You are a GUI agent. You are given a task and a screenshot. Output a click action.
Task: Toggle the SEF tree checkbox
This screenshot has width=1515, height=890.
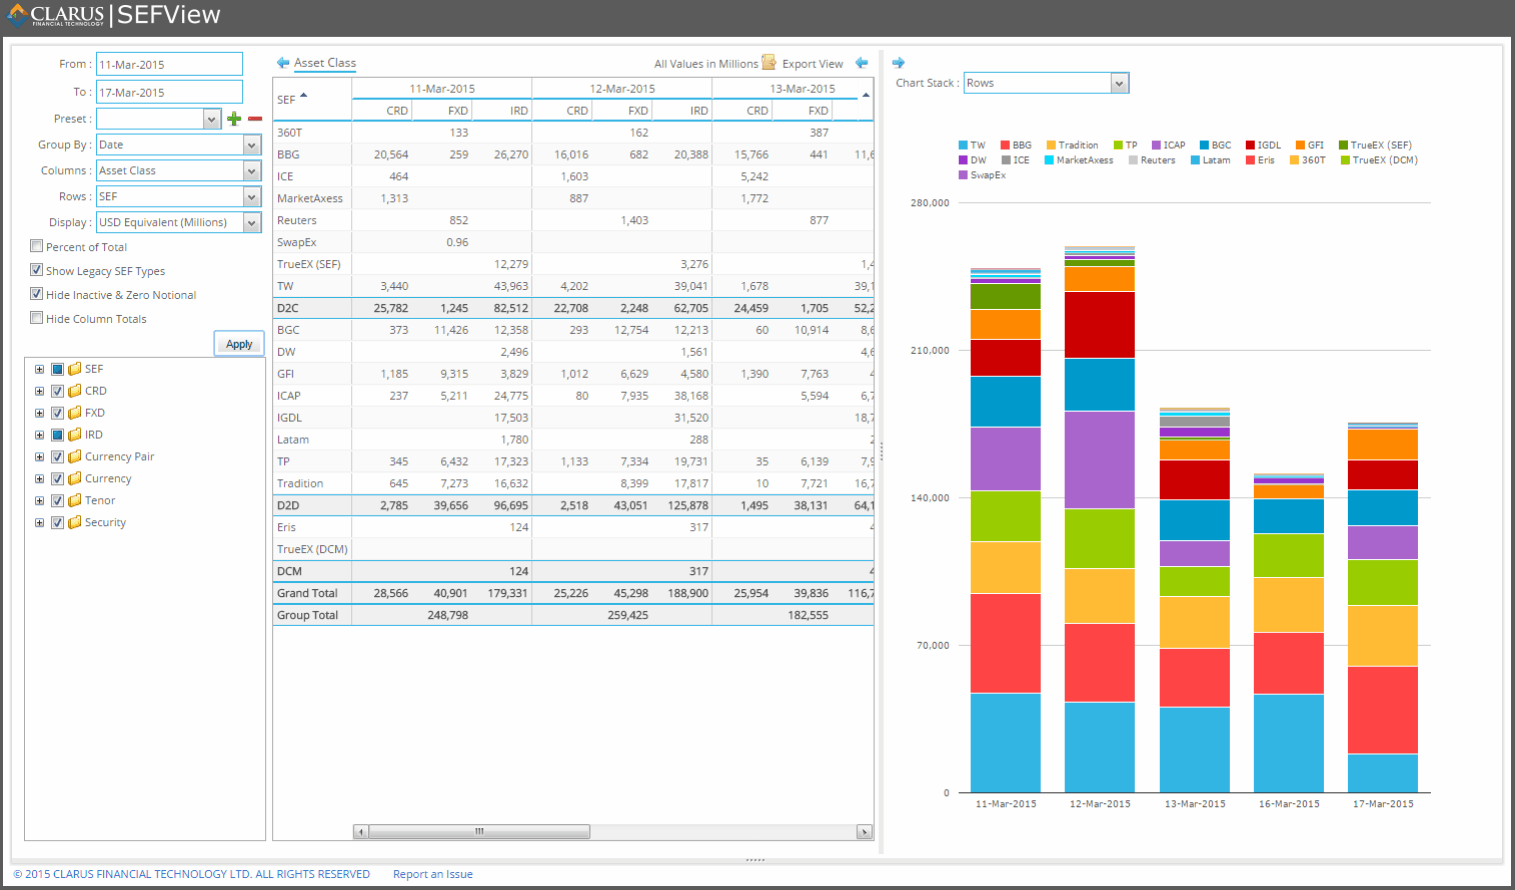tap(58, 369)
